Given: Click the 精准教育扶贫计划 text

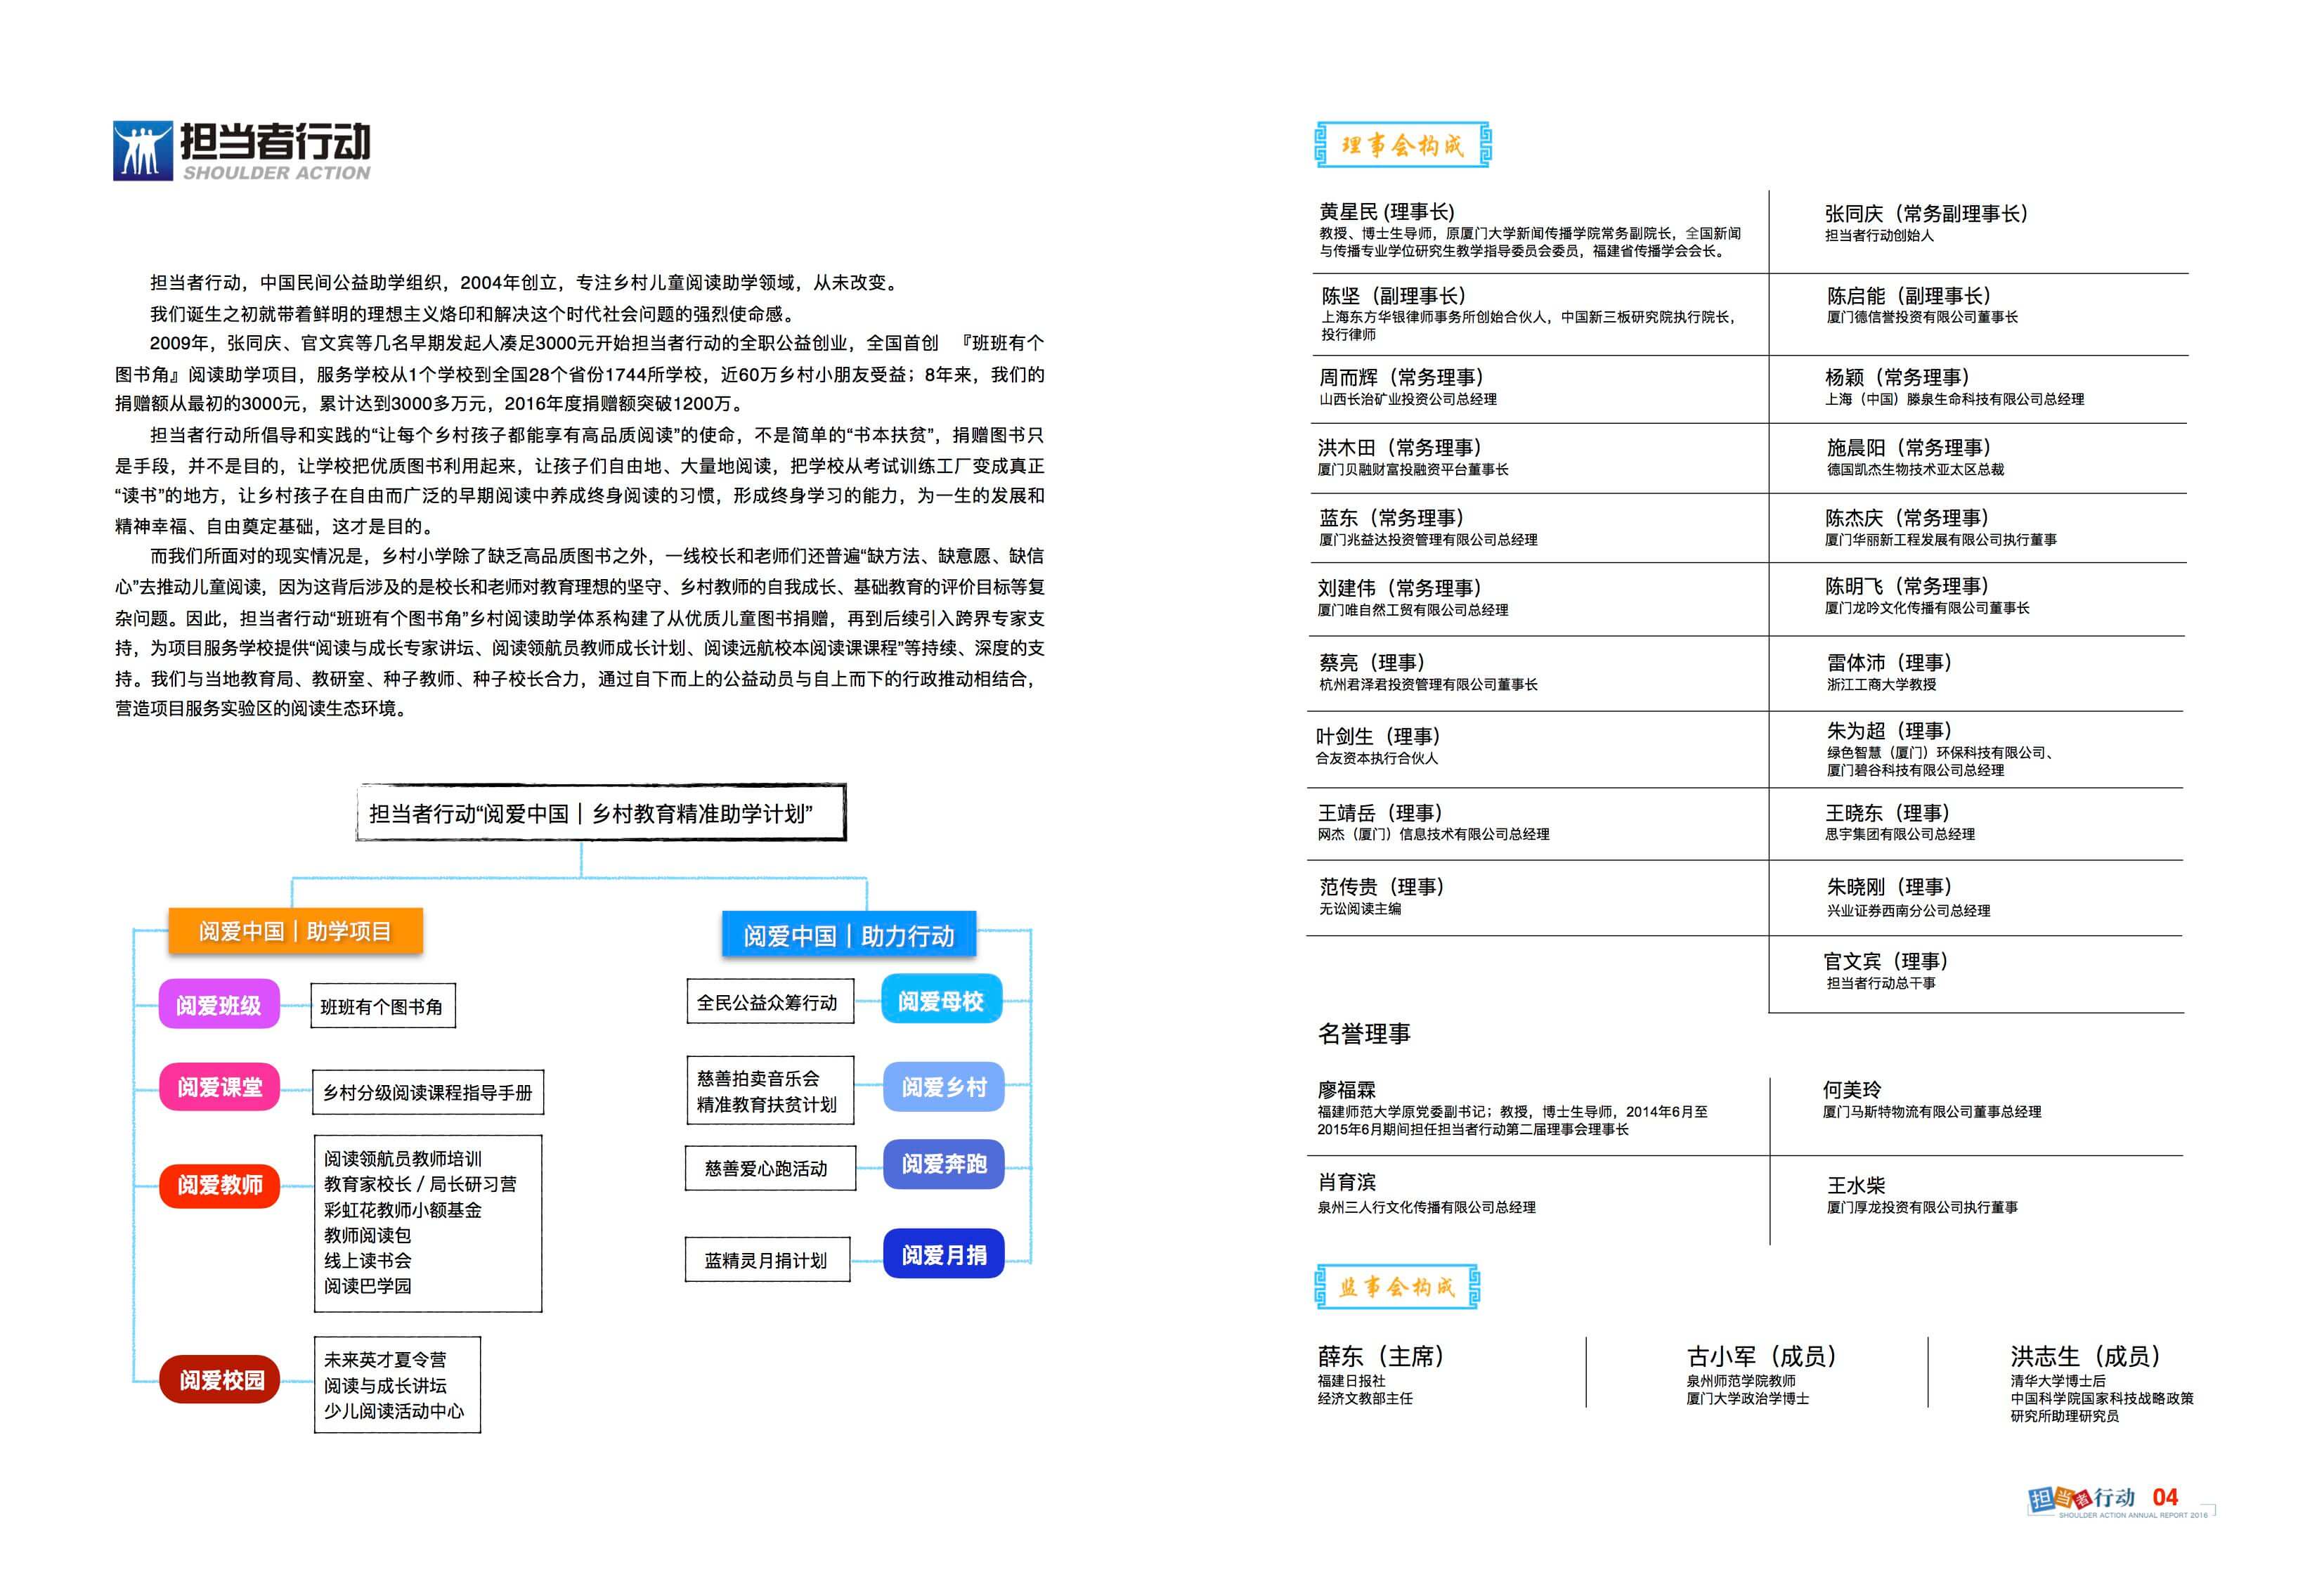Looking at the screenshot, I should [767, 1105].
